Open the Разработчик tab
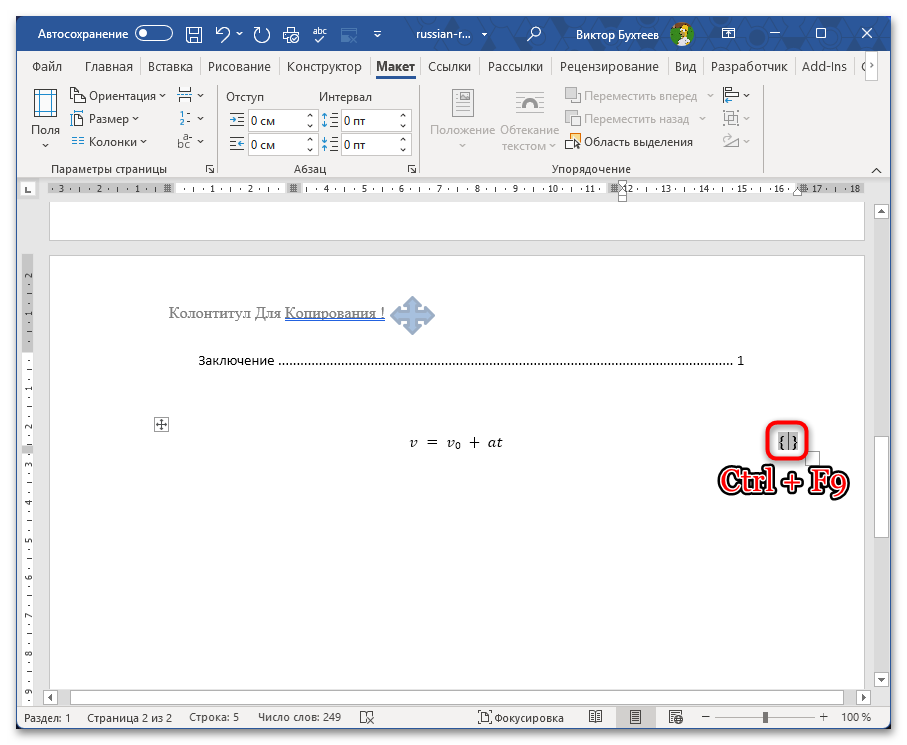907x745 pixels. 749,67
